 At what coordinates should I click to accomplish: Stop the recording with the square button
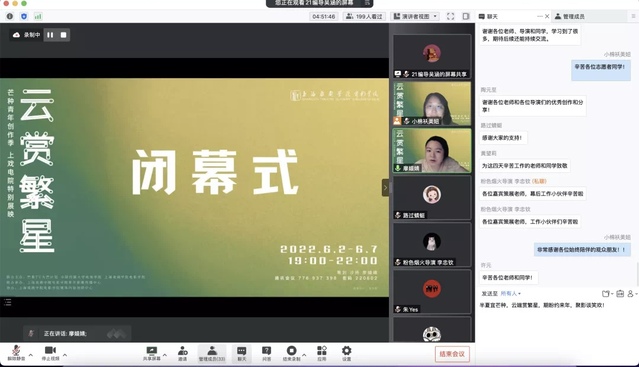pyautogui.click(x=64, y=35)
